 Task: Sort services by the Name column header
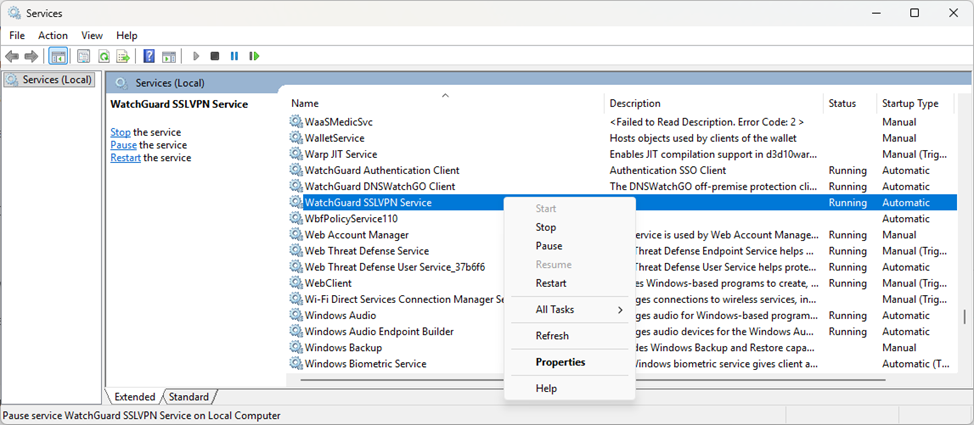point(305,103)
